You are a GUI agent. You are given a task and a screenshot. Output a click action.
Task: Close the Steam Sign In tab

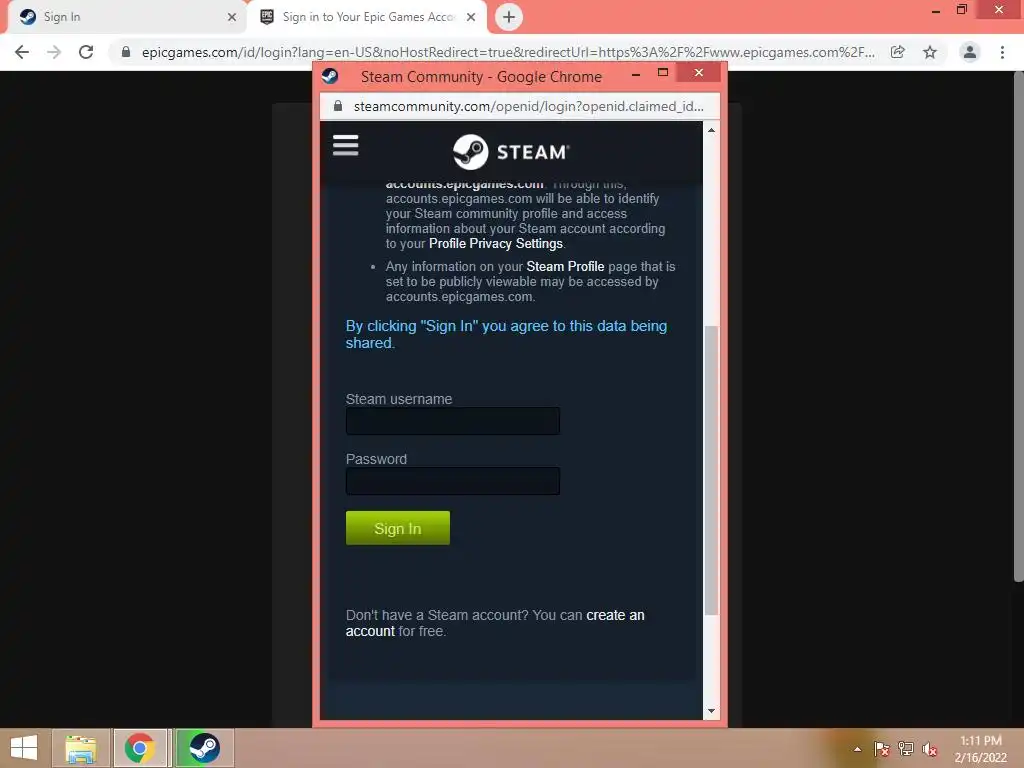coord(232,17)
